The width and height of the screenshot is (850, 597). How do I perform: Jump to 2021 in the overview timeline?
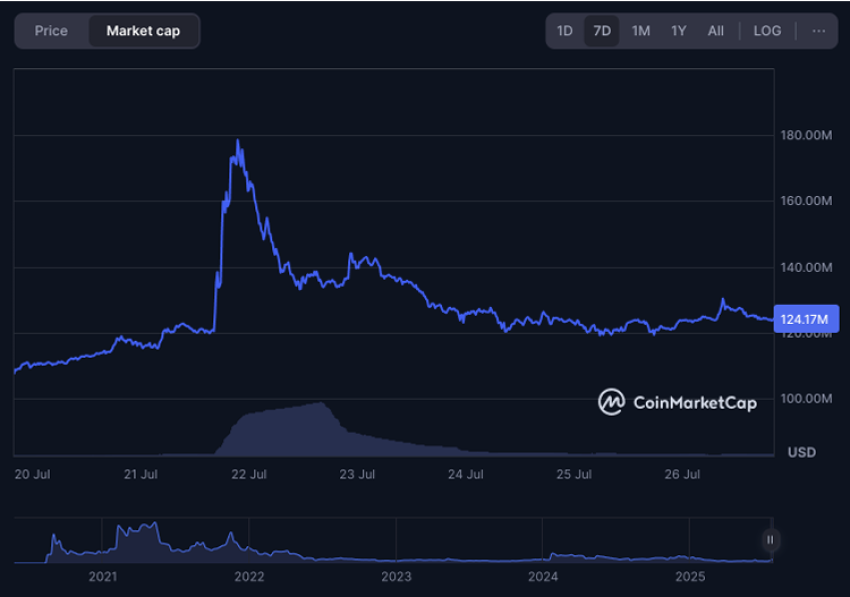point(103,577)
